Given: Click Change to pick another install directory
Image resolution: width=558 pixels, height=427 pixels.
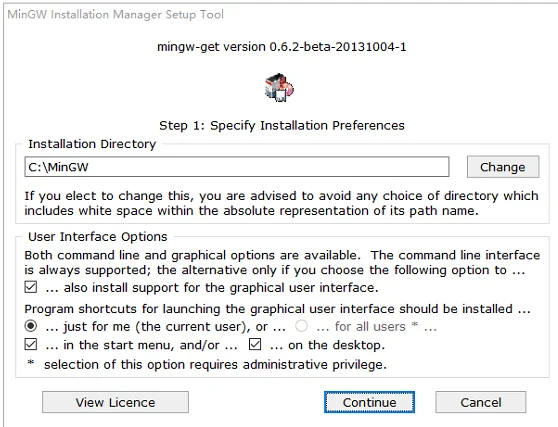Looking at the screenshot, I should point(503,167).
